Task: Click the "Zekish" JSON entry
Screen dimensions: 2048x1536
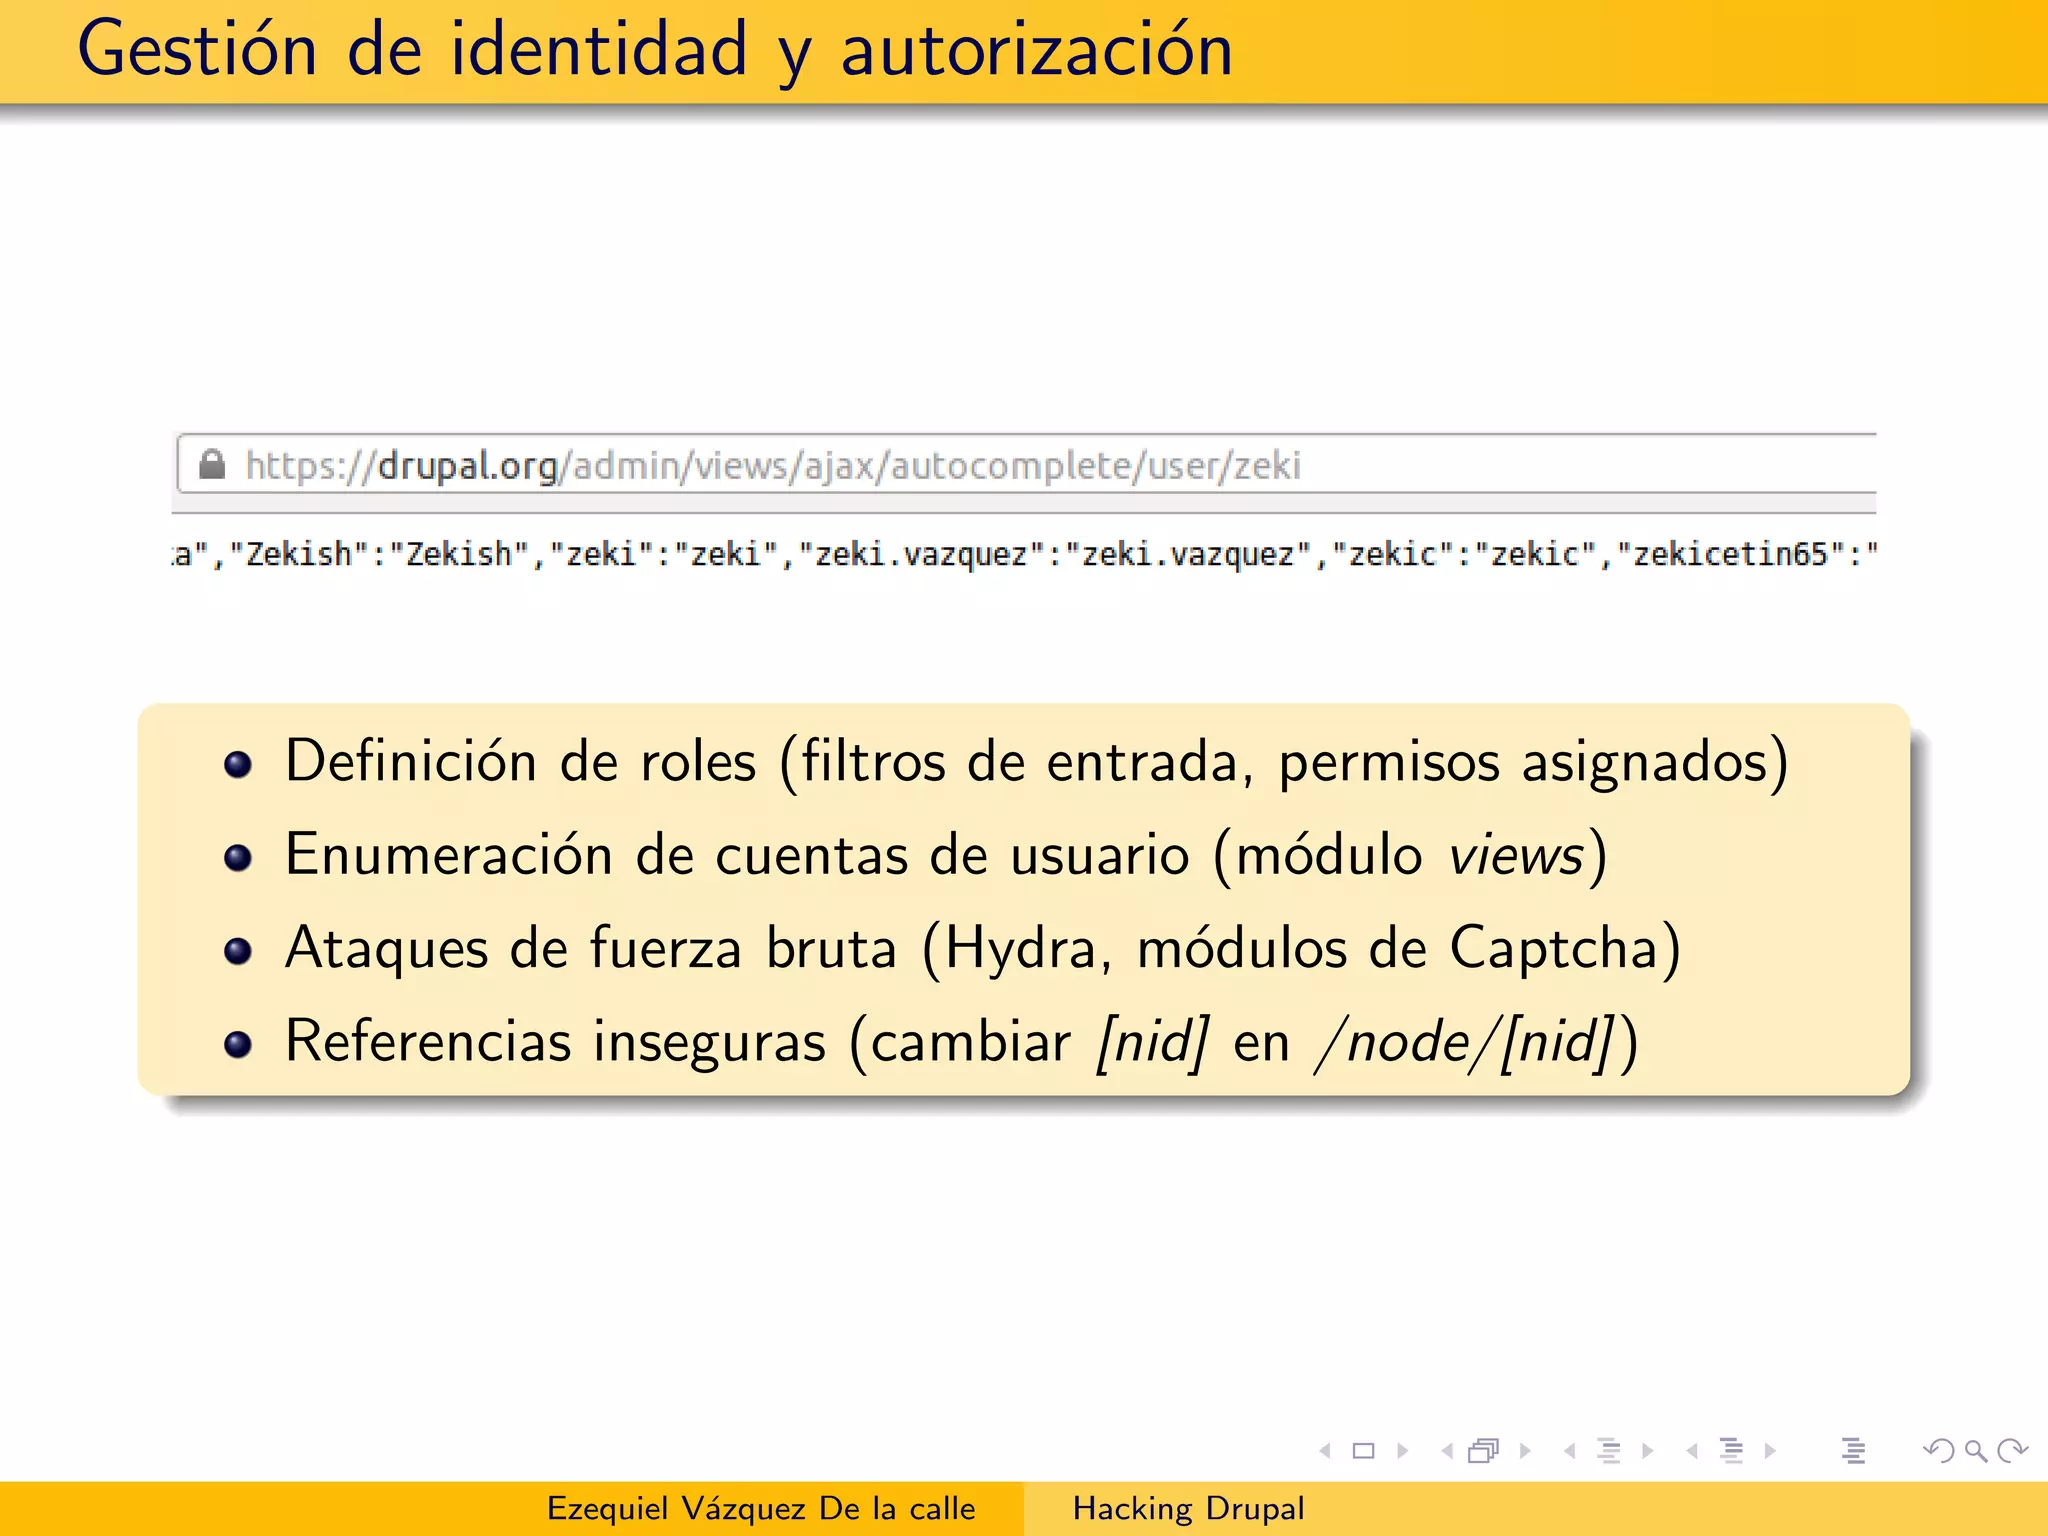Action: click(x=379, y=554)
